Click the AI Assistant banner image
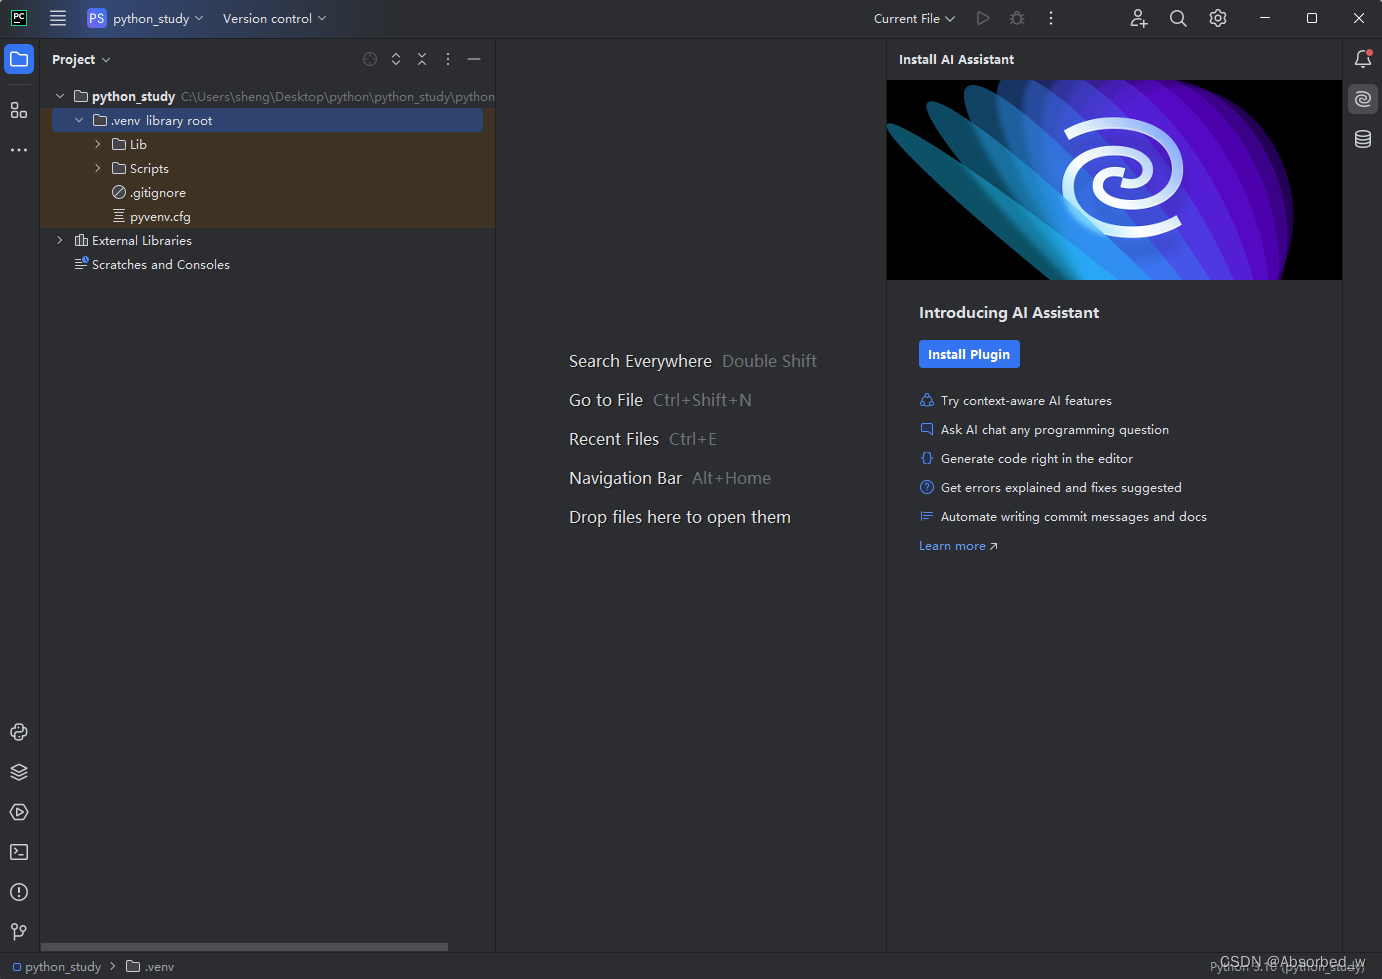Screen dimensions: 1382x979 [1114, 180]
